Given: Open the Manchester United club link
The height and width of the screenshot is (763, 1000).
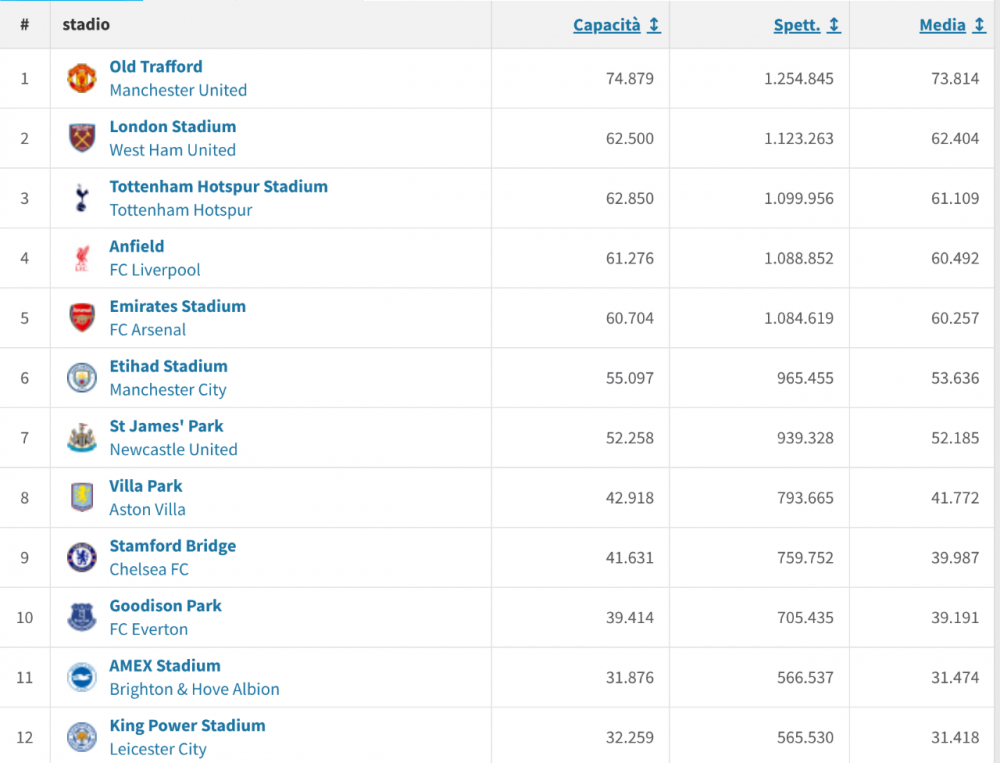Looking at the screenshot, I should [178, 90].
